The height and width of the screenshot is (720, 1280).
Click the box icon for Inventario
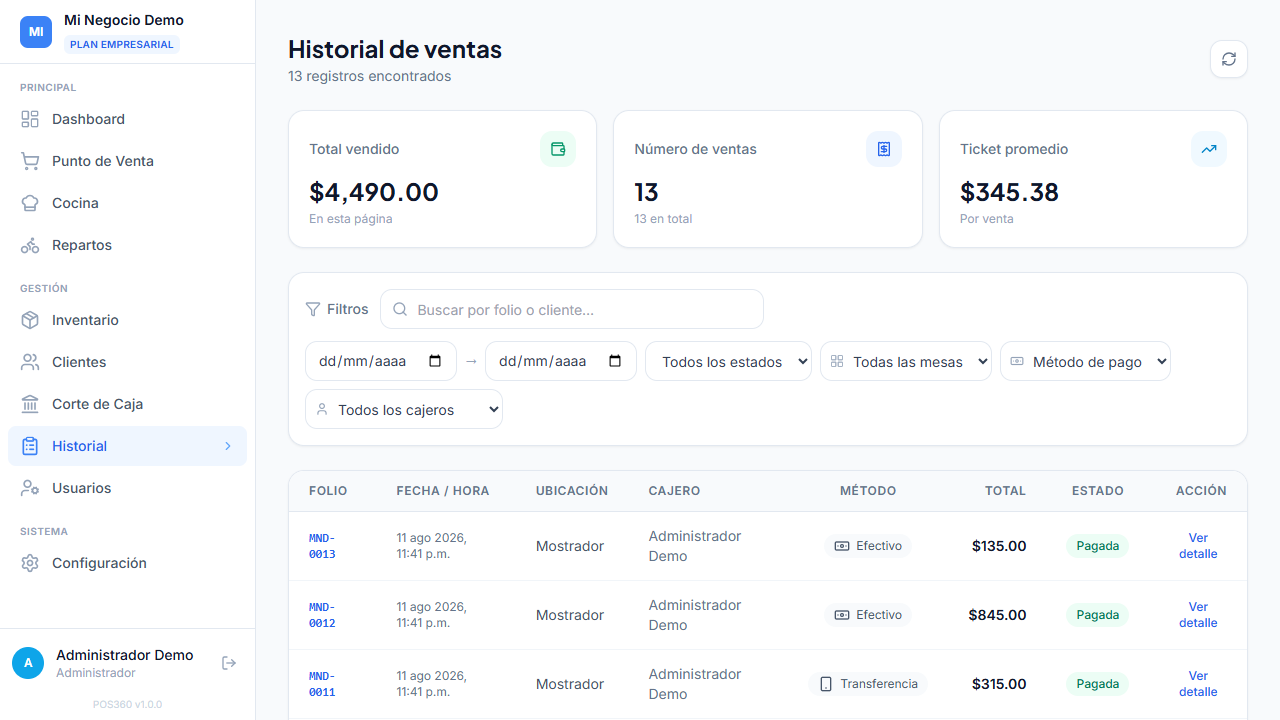30,320
